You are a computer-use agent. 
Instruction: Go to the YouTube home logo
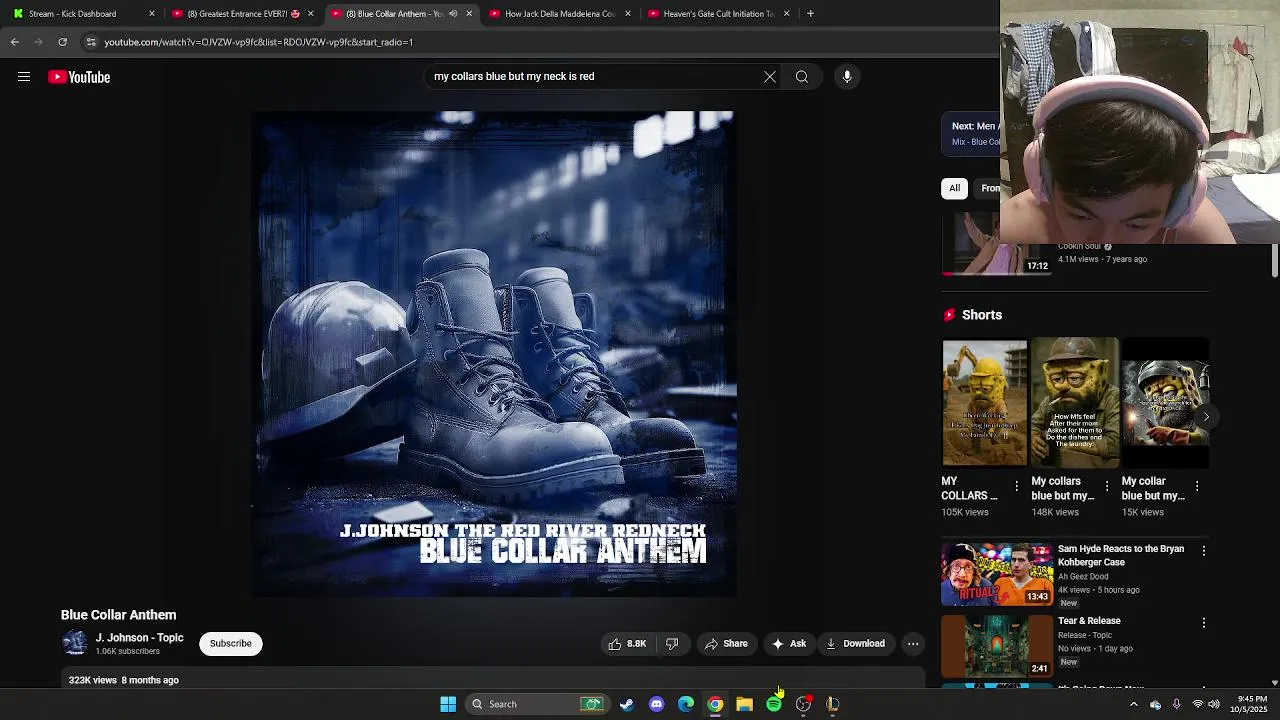[79, 77]
